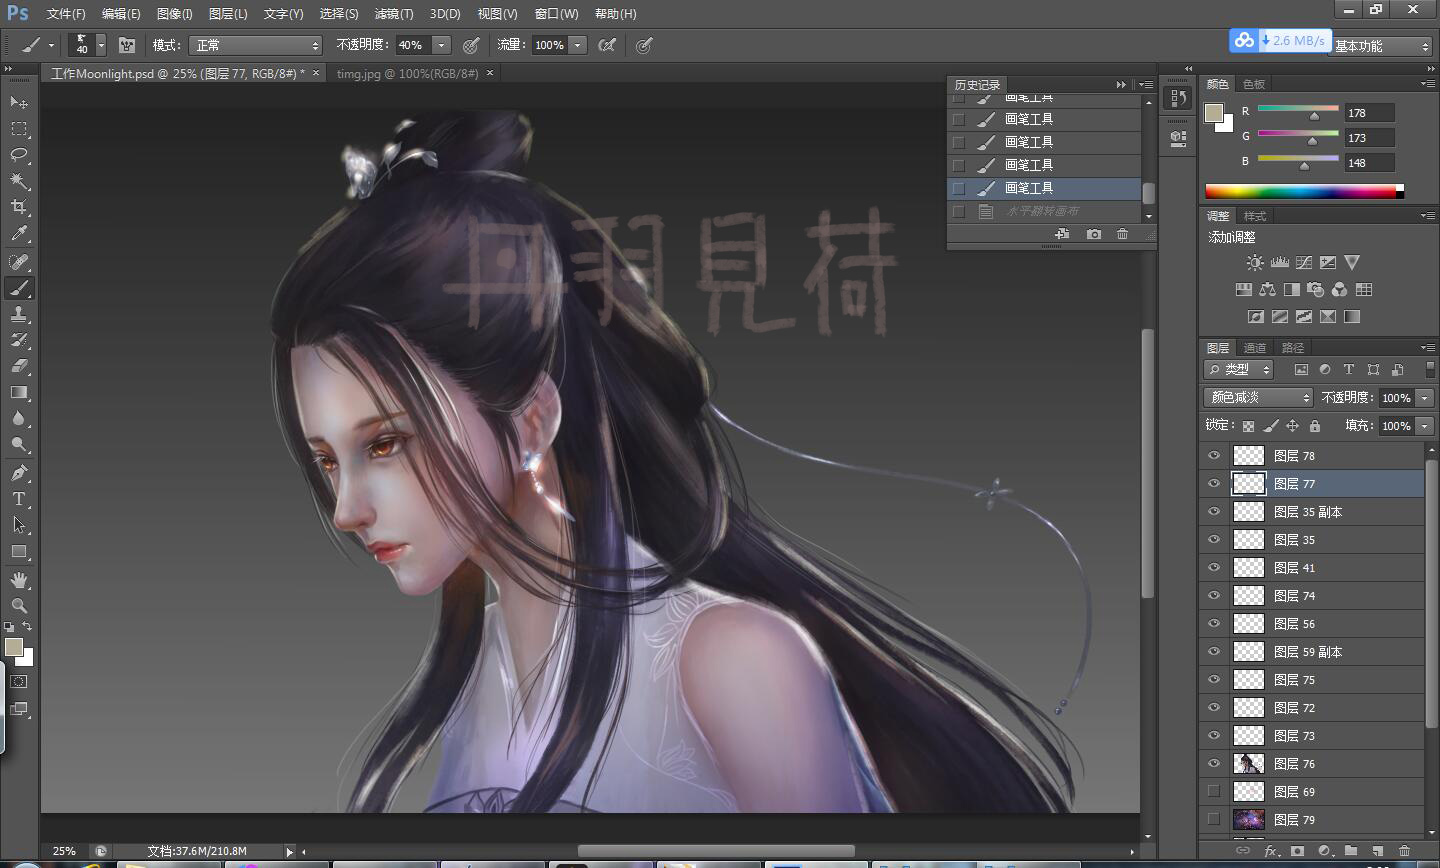Image resolution: width=1440 pixels, height=868 pixels.
Task: Hide layer 图层 35 副本
Action: (x=1214, y=512)
